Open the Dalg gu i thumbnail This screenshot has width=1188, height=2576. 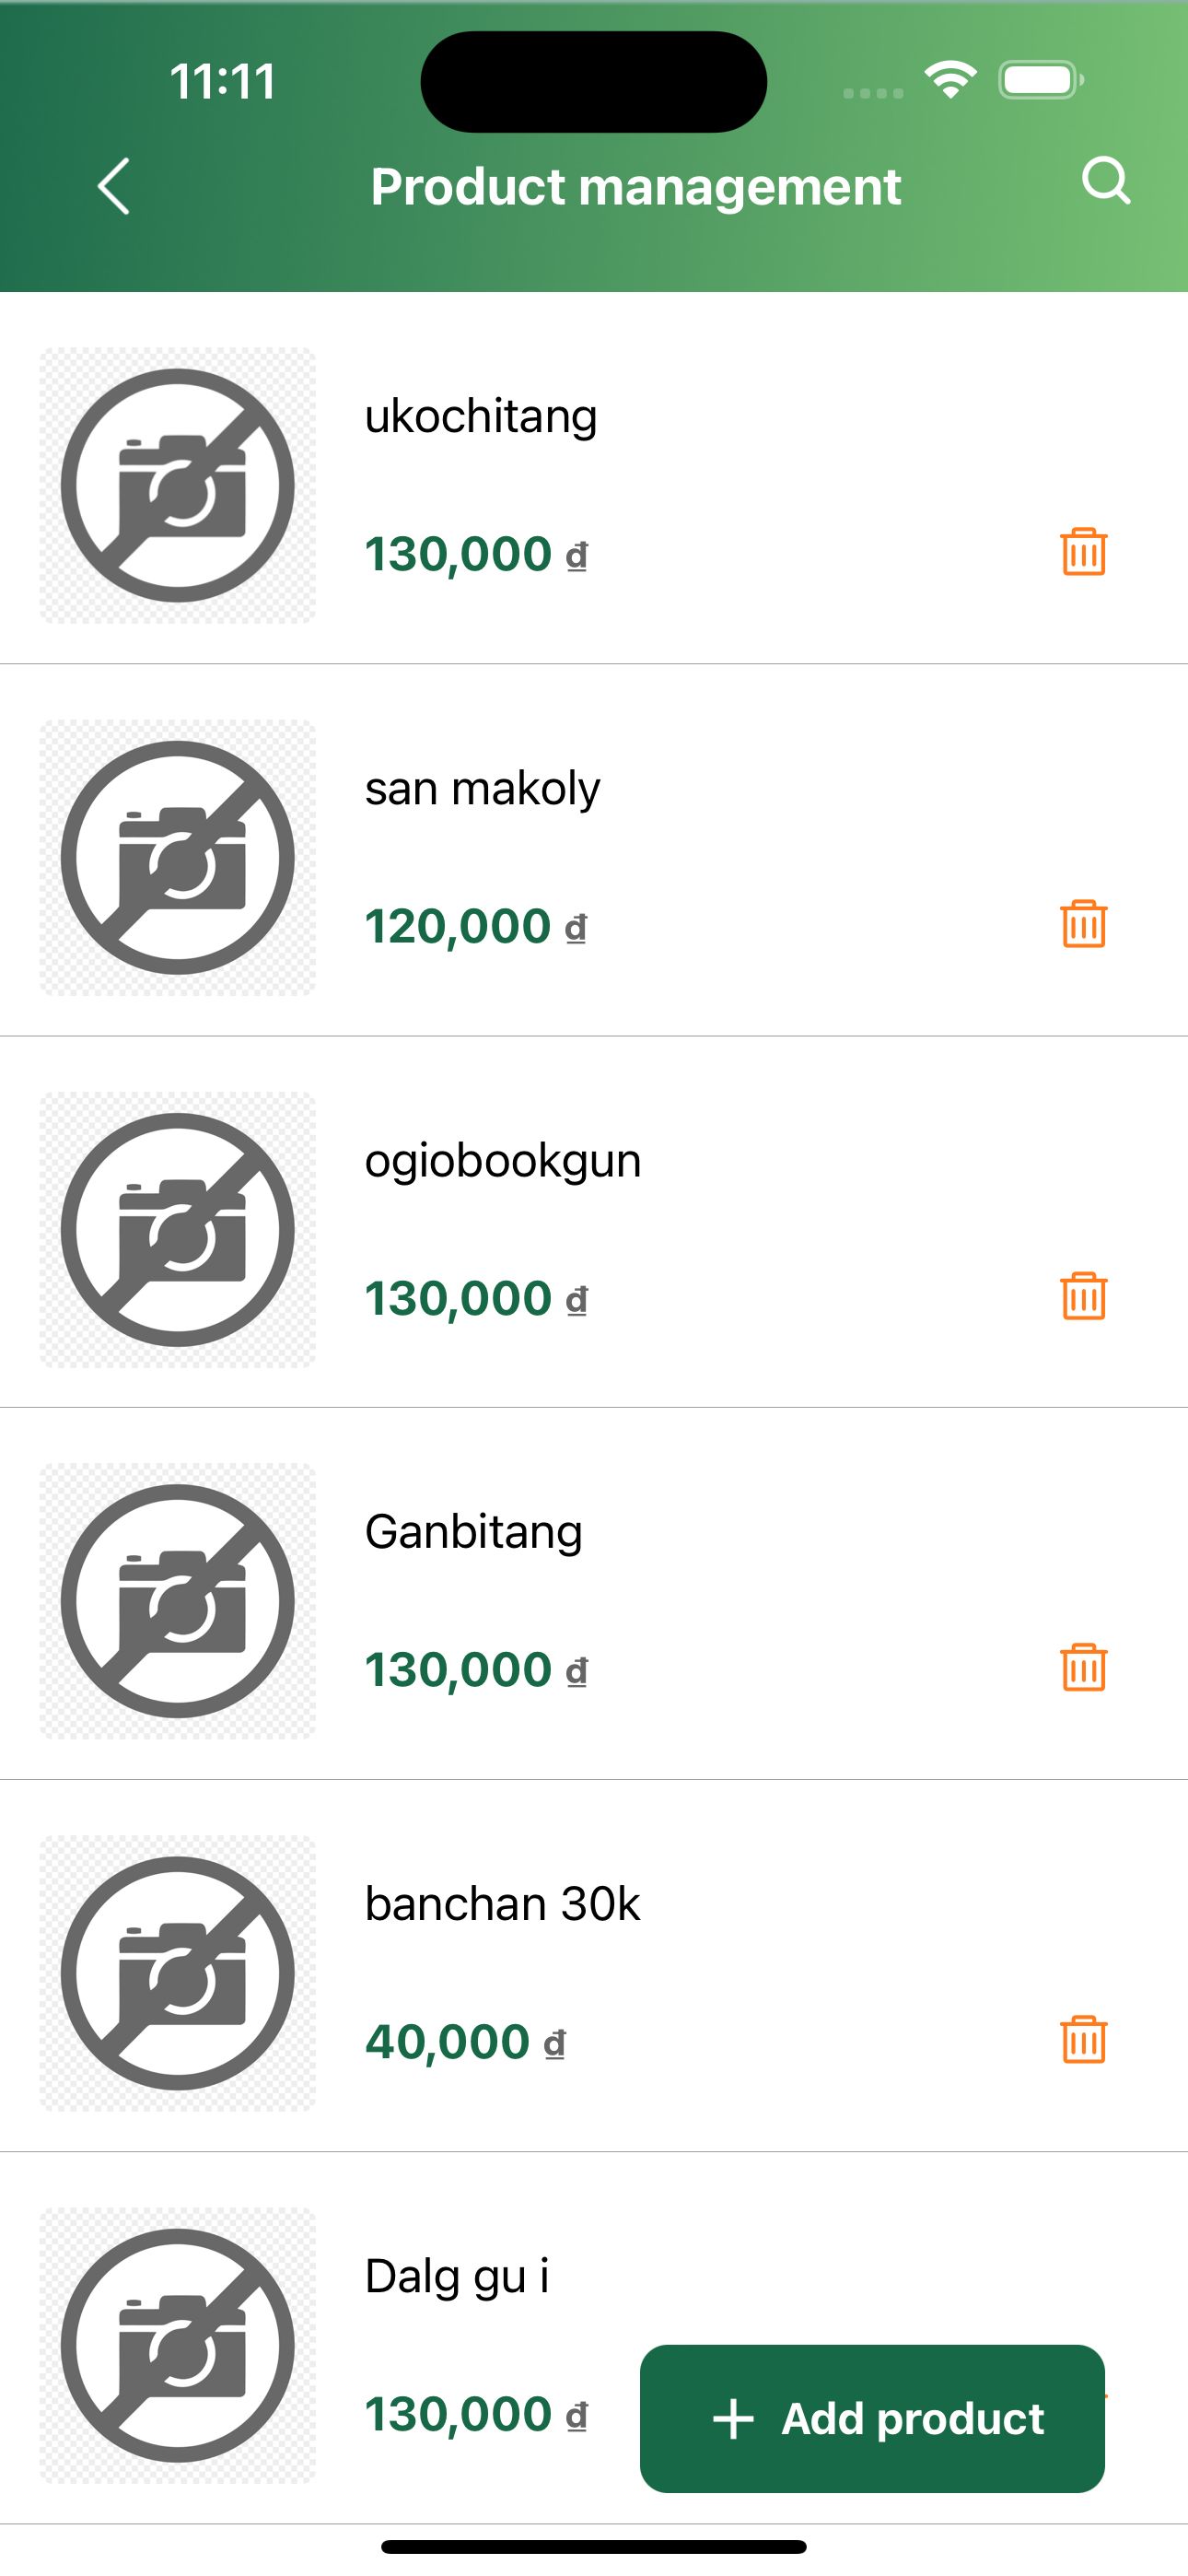click(178, 2346)
